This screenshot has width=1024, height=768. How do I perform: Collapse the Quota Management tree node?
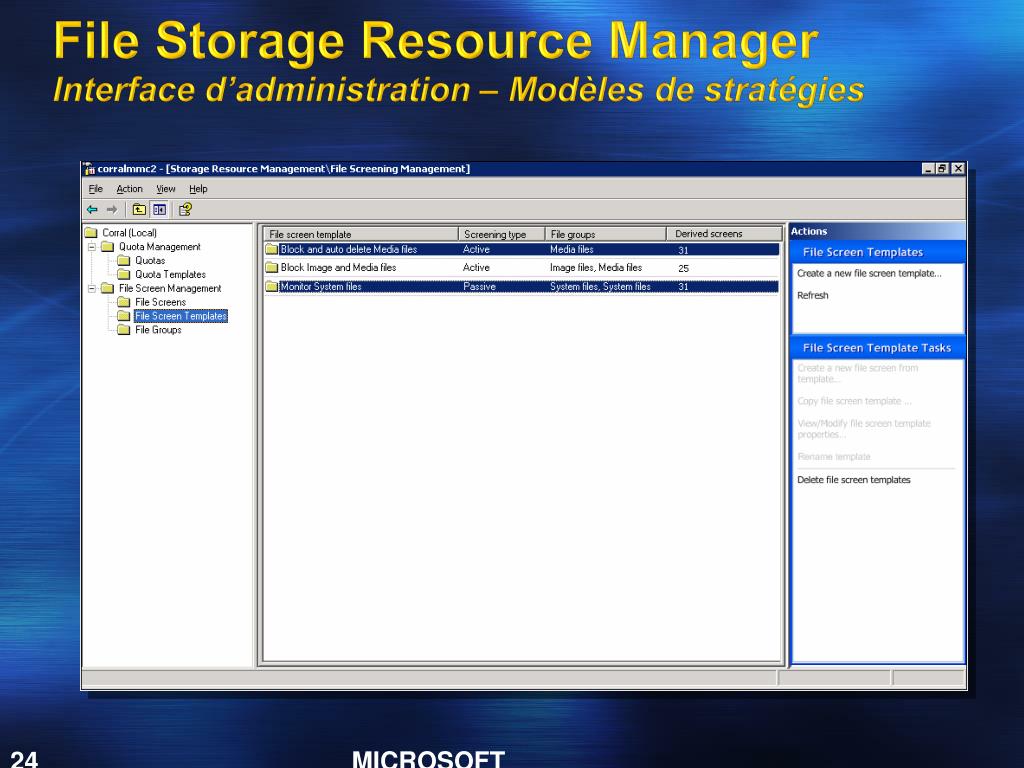(x=92, y=247)
